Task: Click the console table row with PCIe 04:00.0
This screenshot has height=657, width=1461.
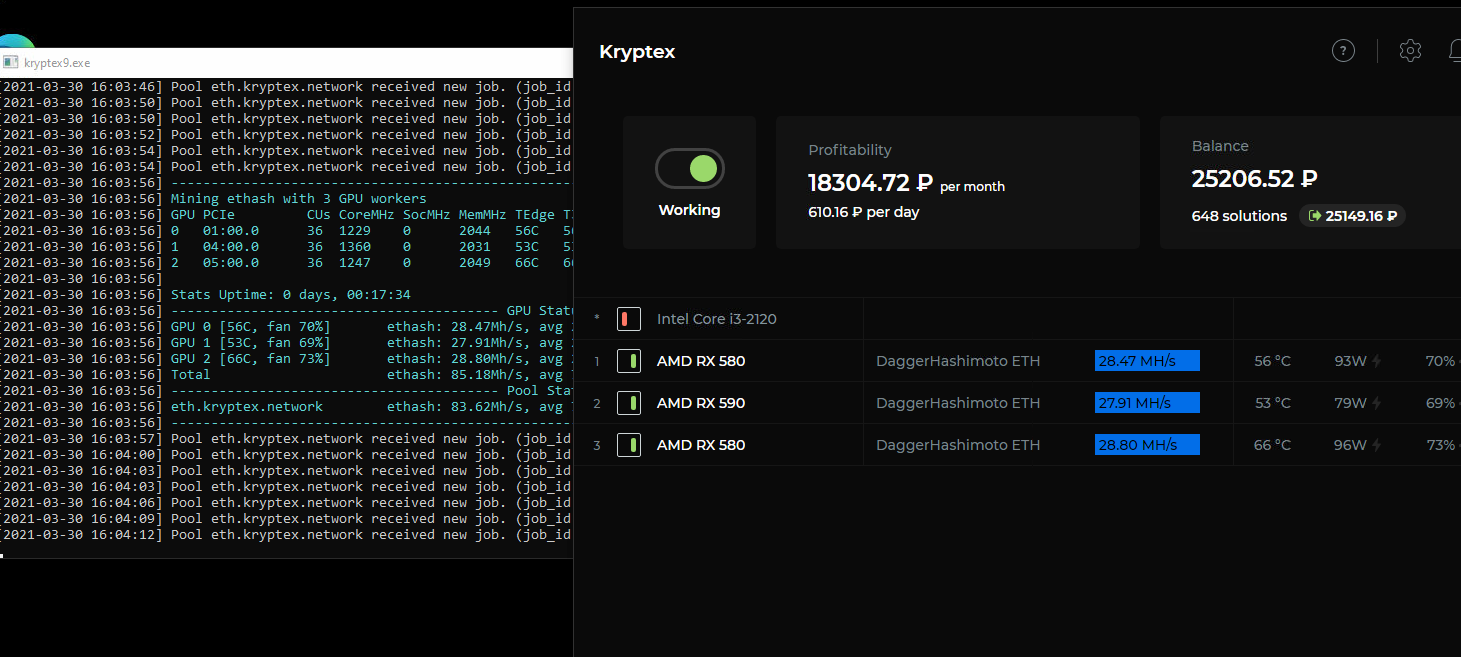Action: point(286,247)
